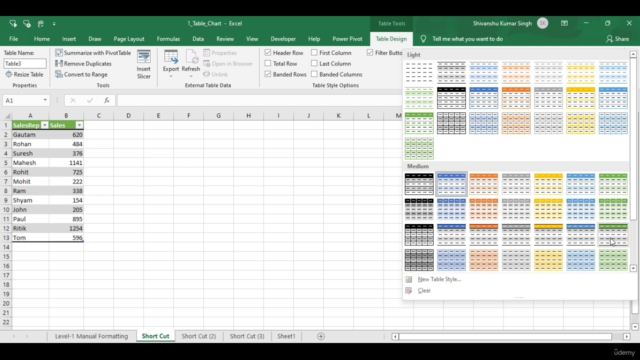
Task: Open the Sales column filter dropdown
Action: click(79, 125)
